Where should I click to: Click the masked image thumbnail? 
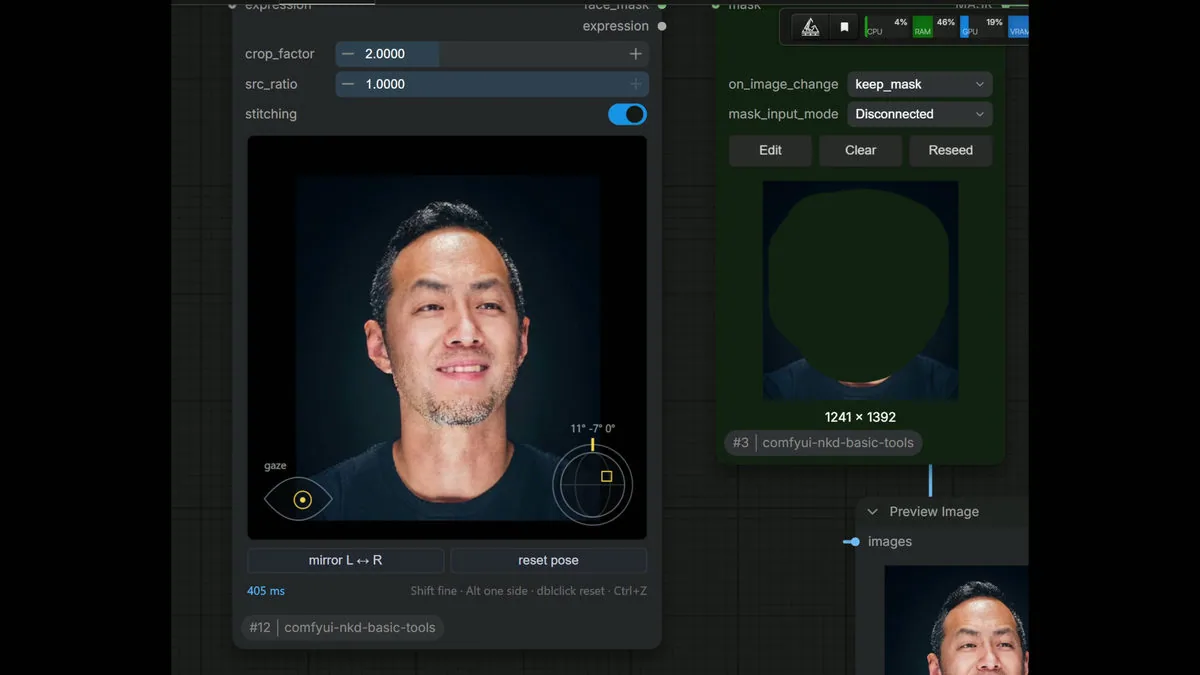pyautogui.click(x=860, y=291)
